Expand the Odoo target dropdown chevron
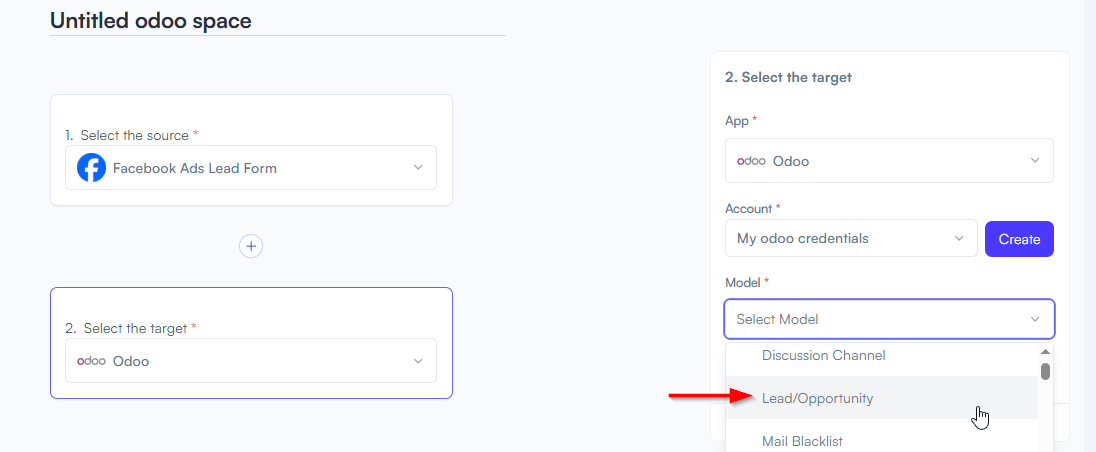 [418, 361]
